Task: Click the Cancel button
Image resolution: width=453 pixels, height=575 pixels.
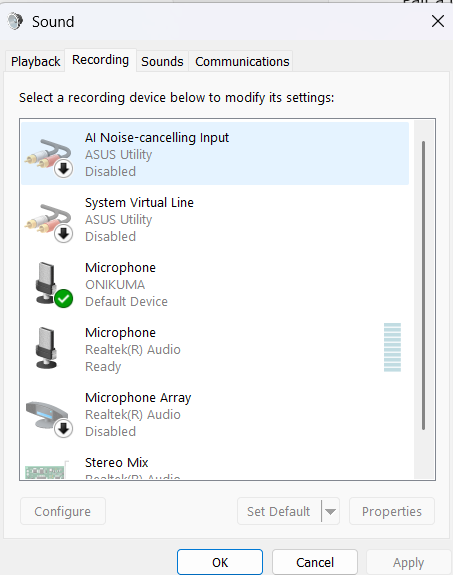Action: point(315,562)
